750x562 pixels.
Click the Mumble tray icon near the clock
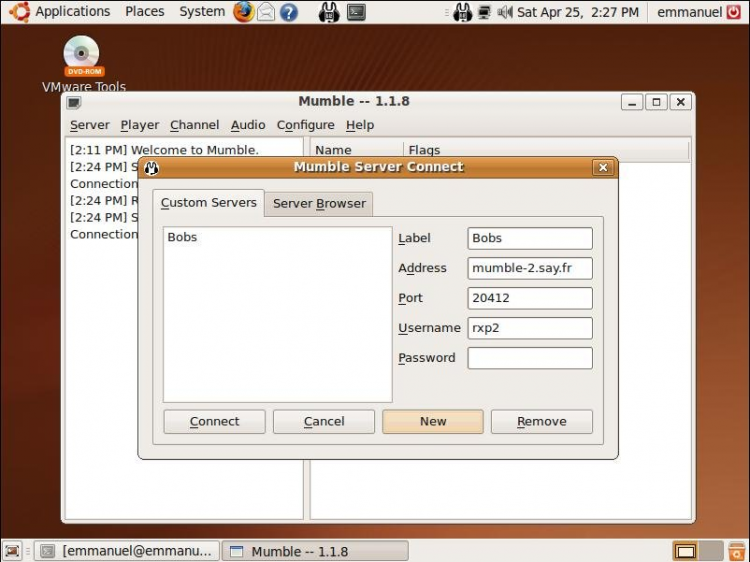coord(463,12)
